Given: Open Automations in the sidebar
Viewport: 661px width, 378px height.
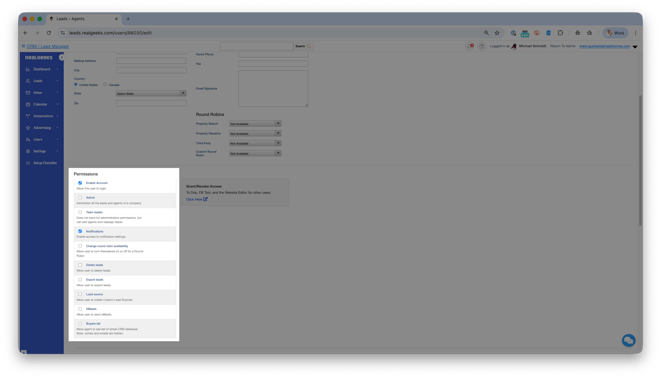Looking at the screenshot, I should pyautogui.click(x=43, y=116).
